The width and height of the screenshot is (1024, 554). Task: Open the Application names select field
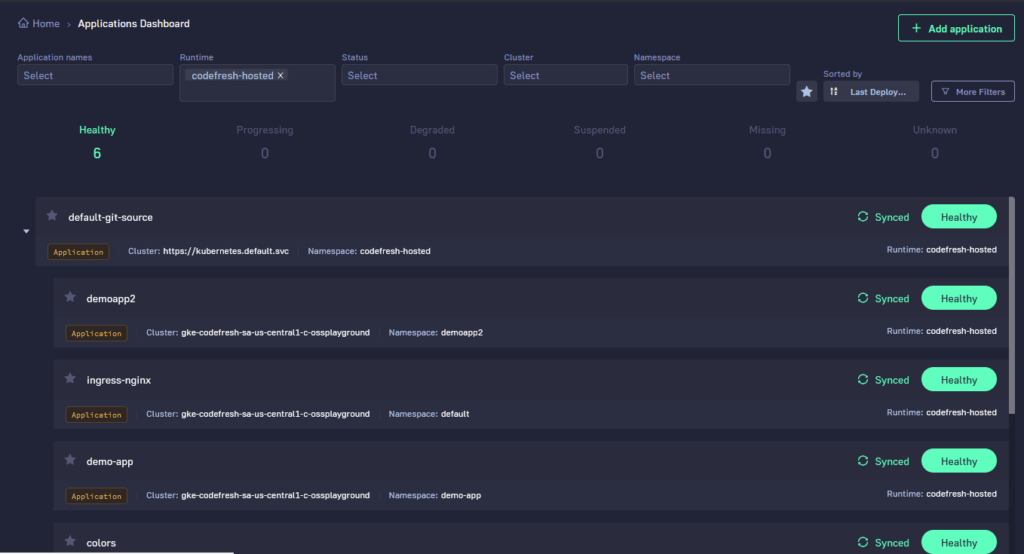point(95,75)
